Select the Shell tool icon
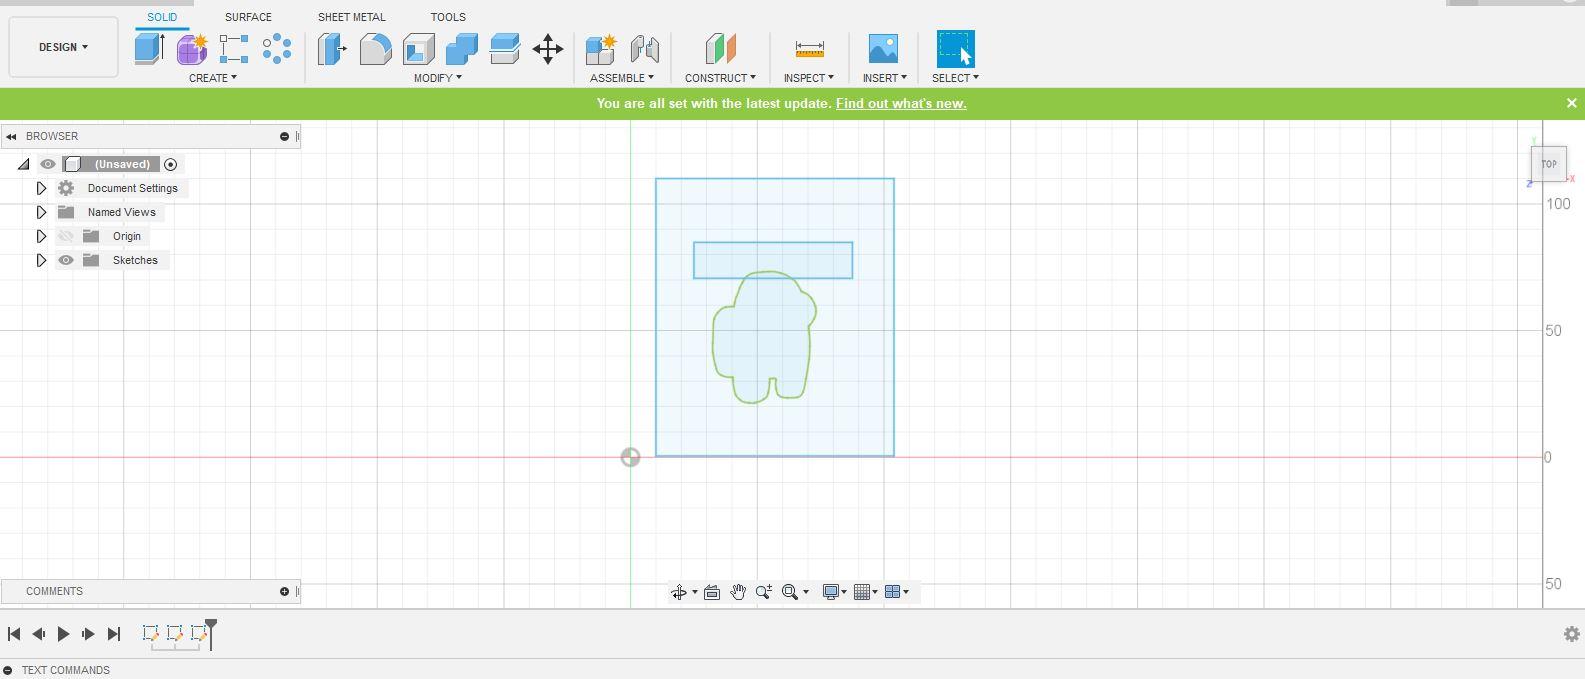 tap(419, 49)
